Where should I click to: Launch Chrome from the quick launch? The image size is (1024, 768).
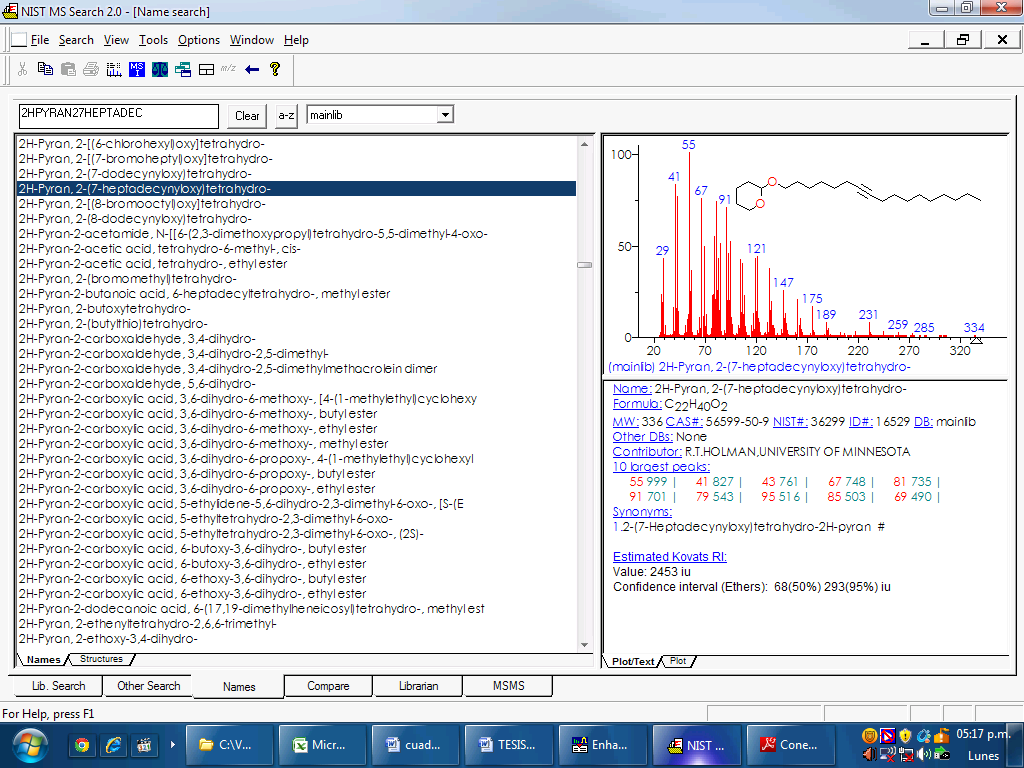click(x=82, y=744)
